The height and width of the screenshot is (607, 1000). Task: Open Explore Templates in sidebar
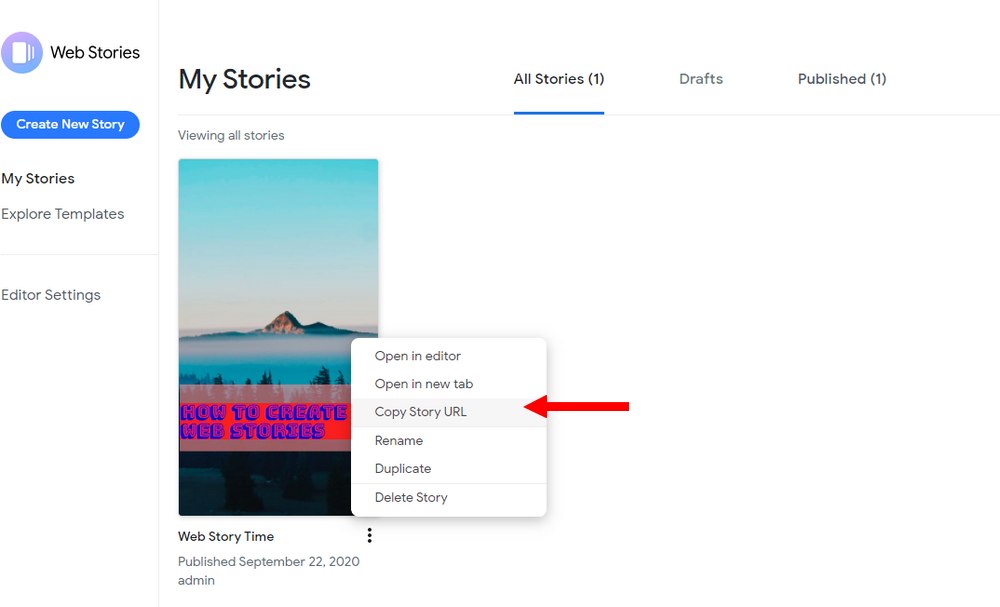coord(62,214)
